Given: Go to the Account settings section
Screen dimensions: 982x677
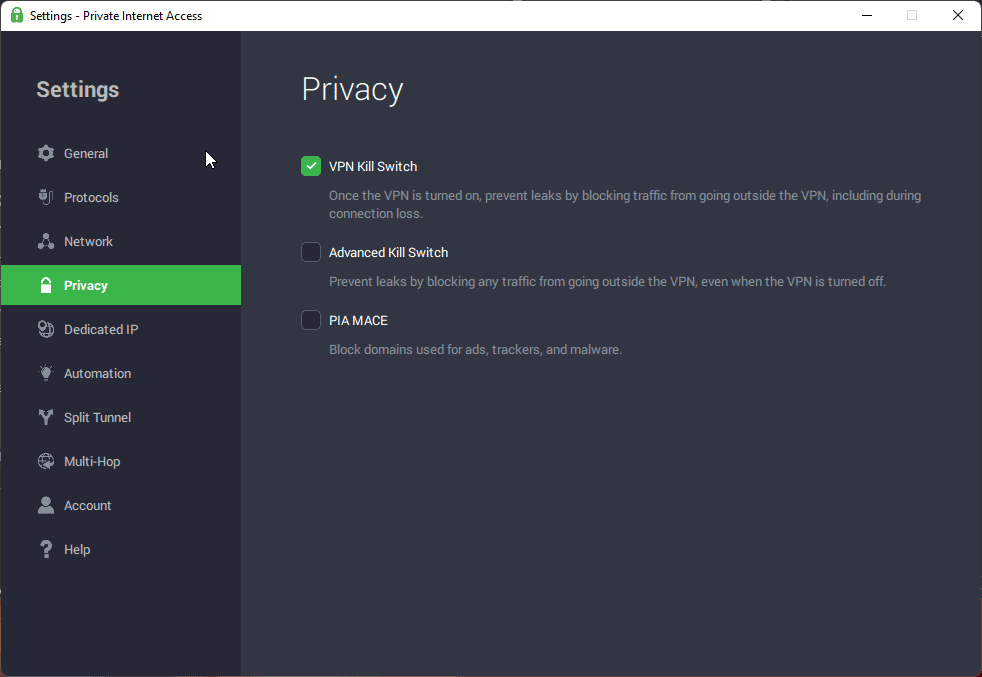Looking at the screenshot, I should [x=87, y=505].
